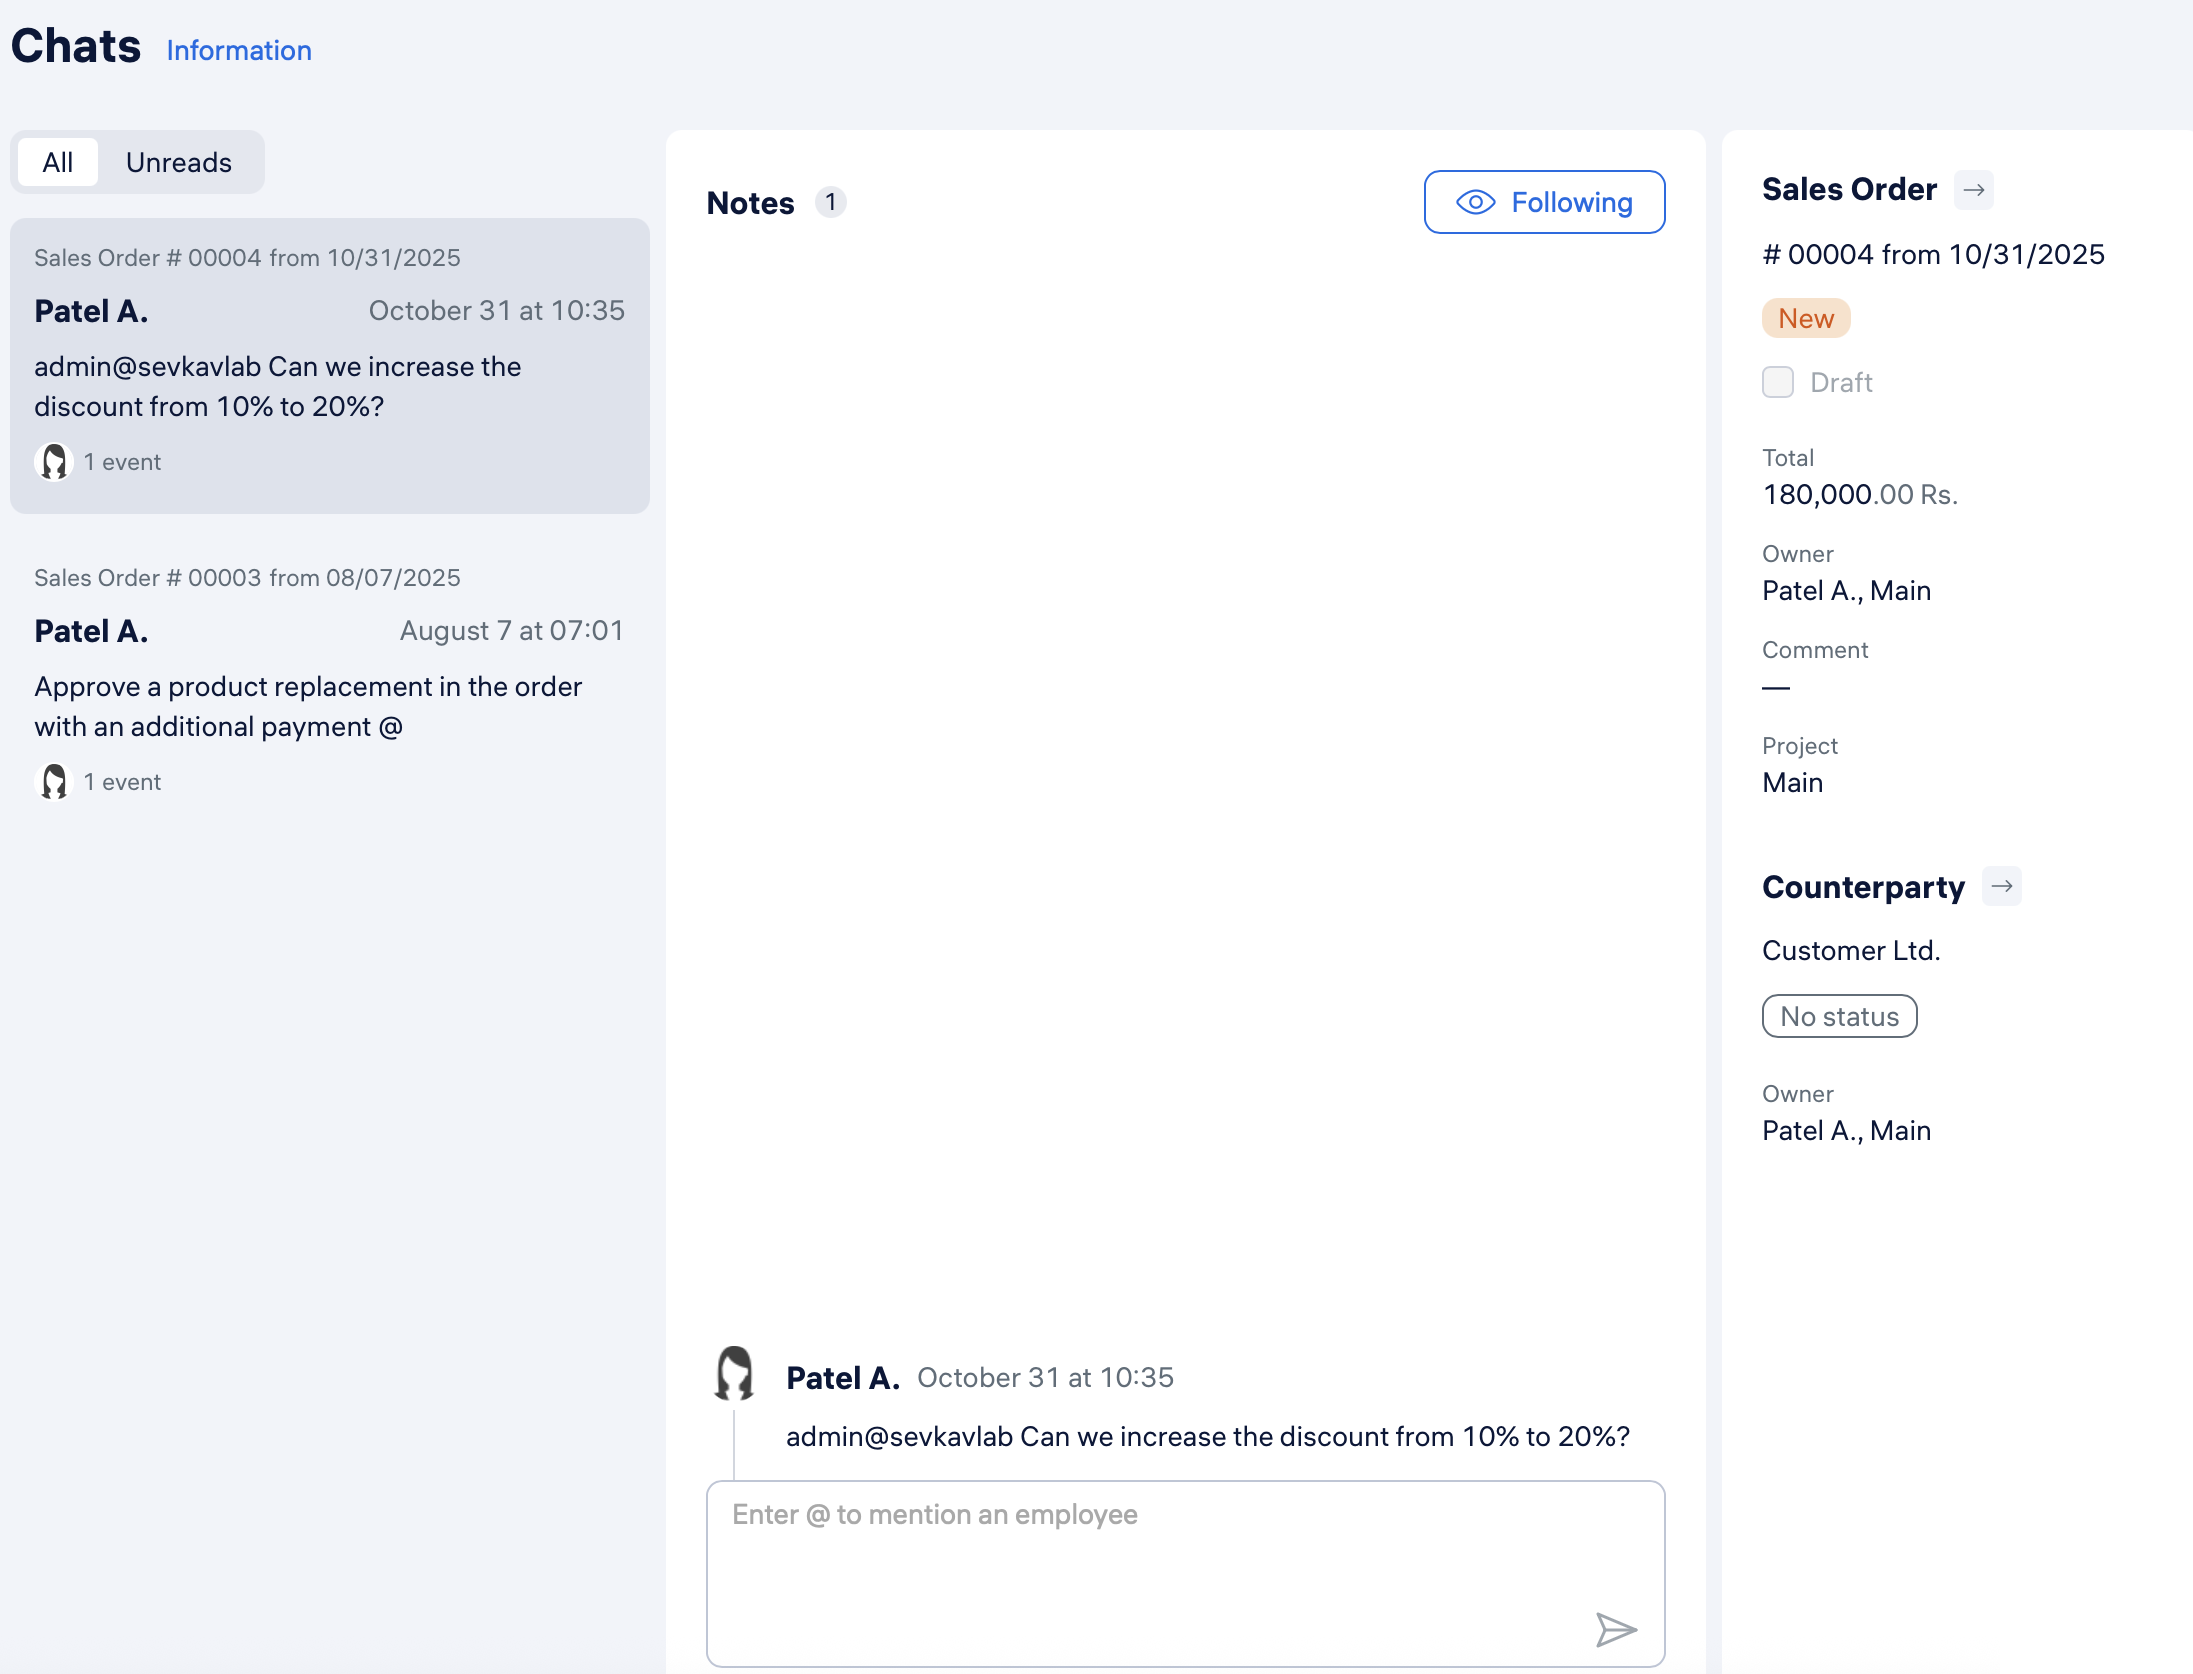
Task: Click the avatar in the October 31 chat card
Action: click(x=54, y=462)
